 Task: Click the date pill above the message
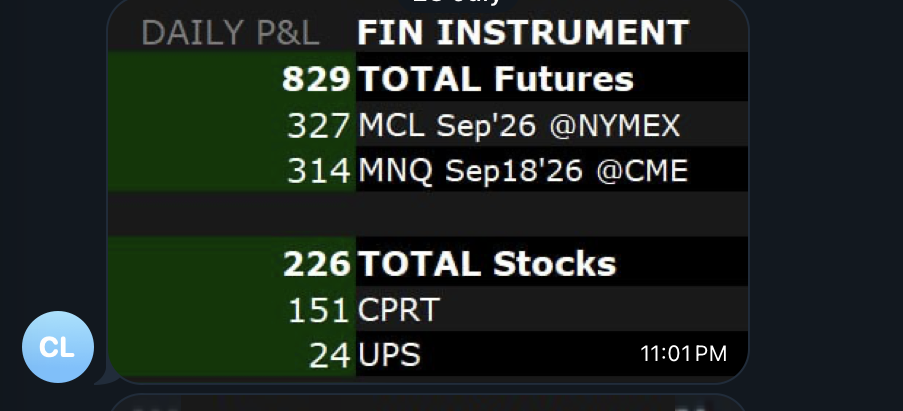[x=458, y=3]
